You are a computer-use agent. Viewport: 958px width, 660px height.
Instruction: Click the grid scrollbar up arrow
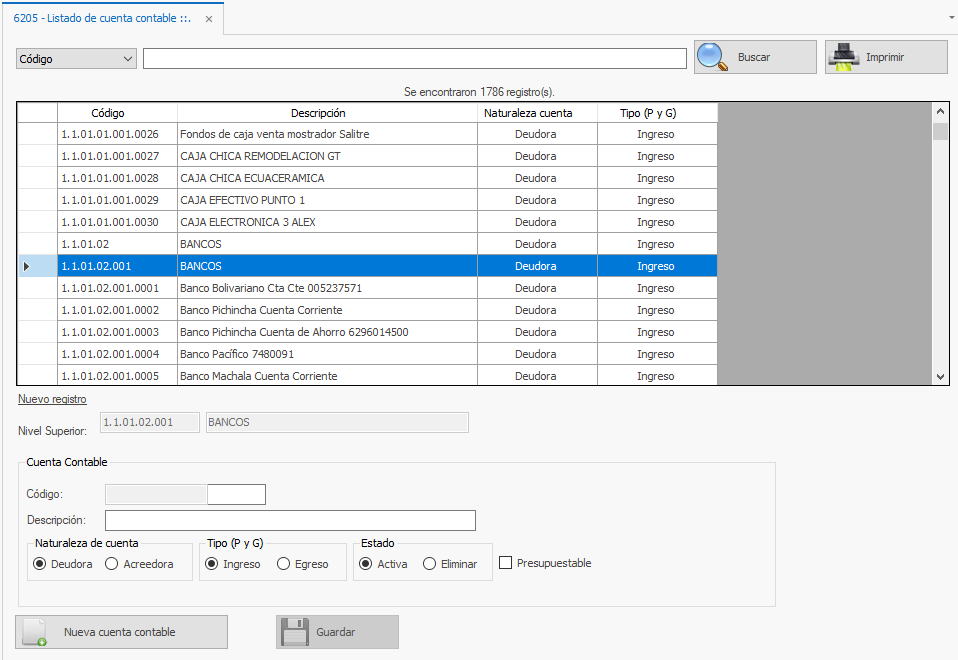[940, 111]
